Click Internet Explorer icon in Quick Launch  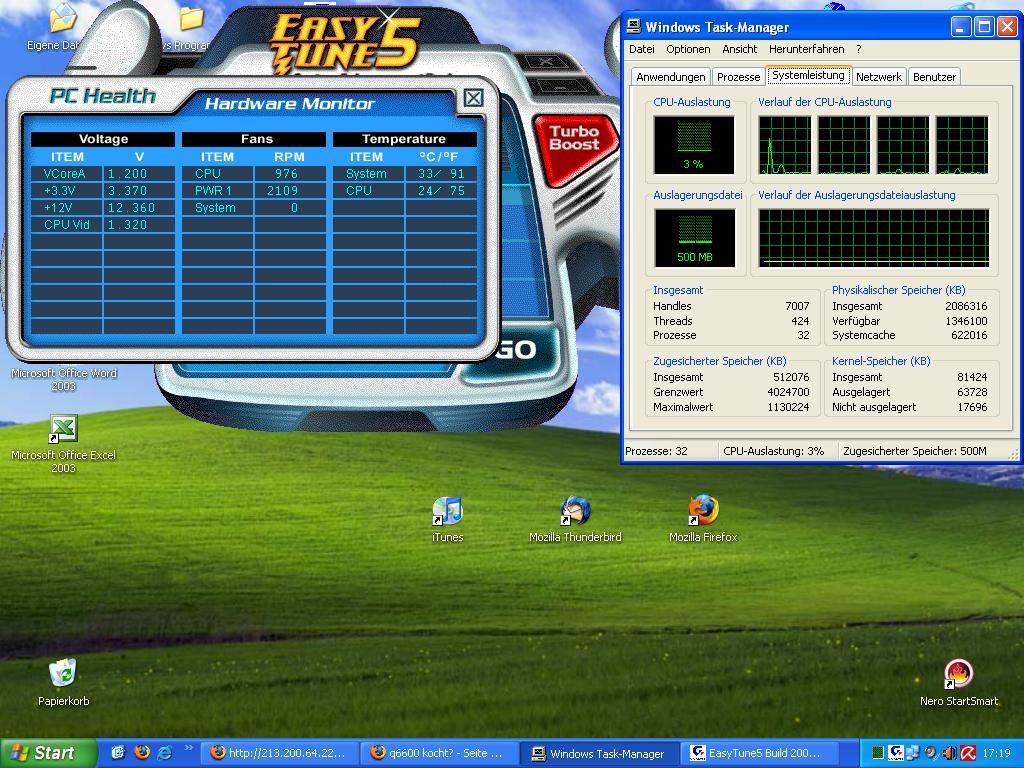tap(165, 753)
